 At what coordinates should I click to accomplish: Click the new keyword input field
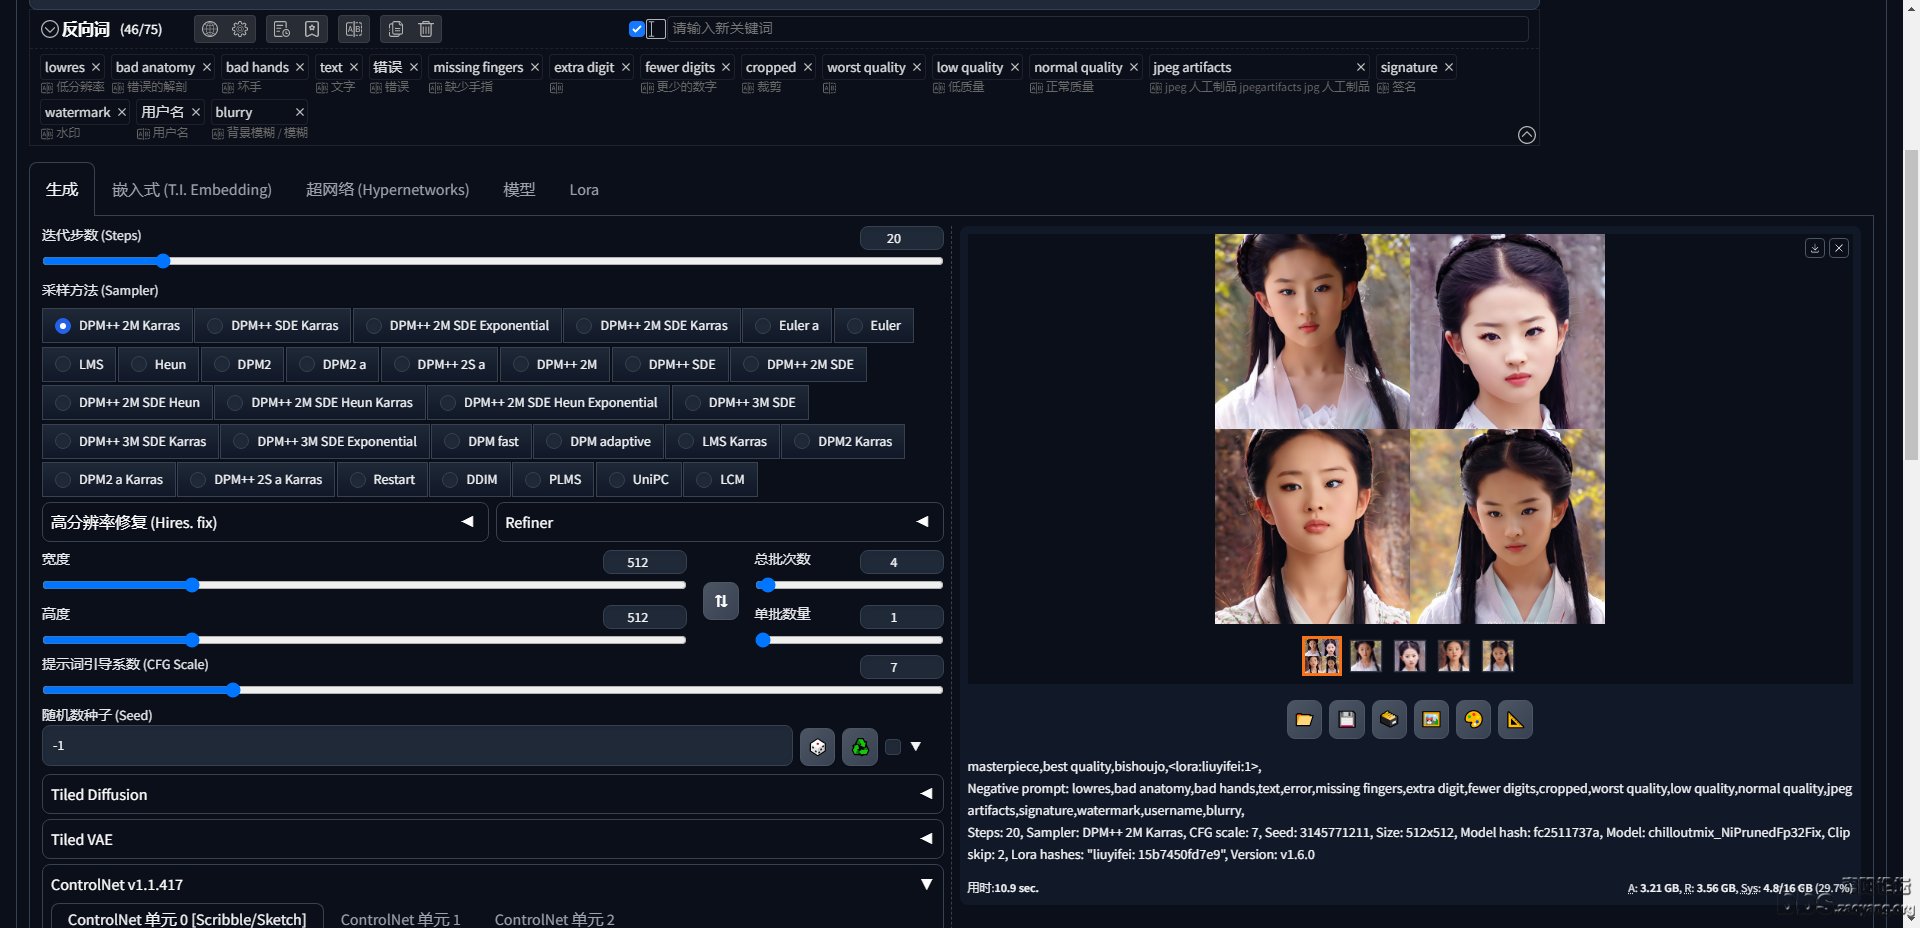pos(1099,29)
